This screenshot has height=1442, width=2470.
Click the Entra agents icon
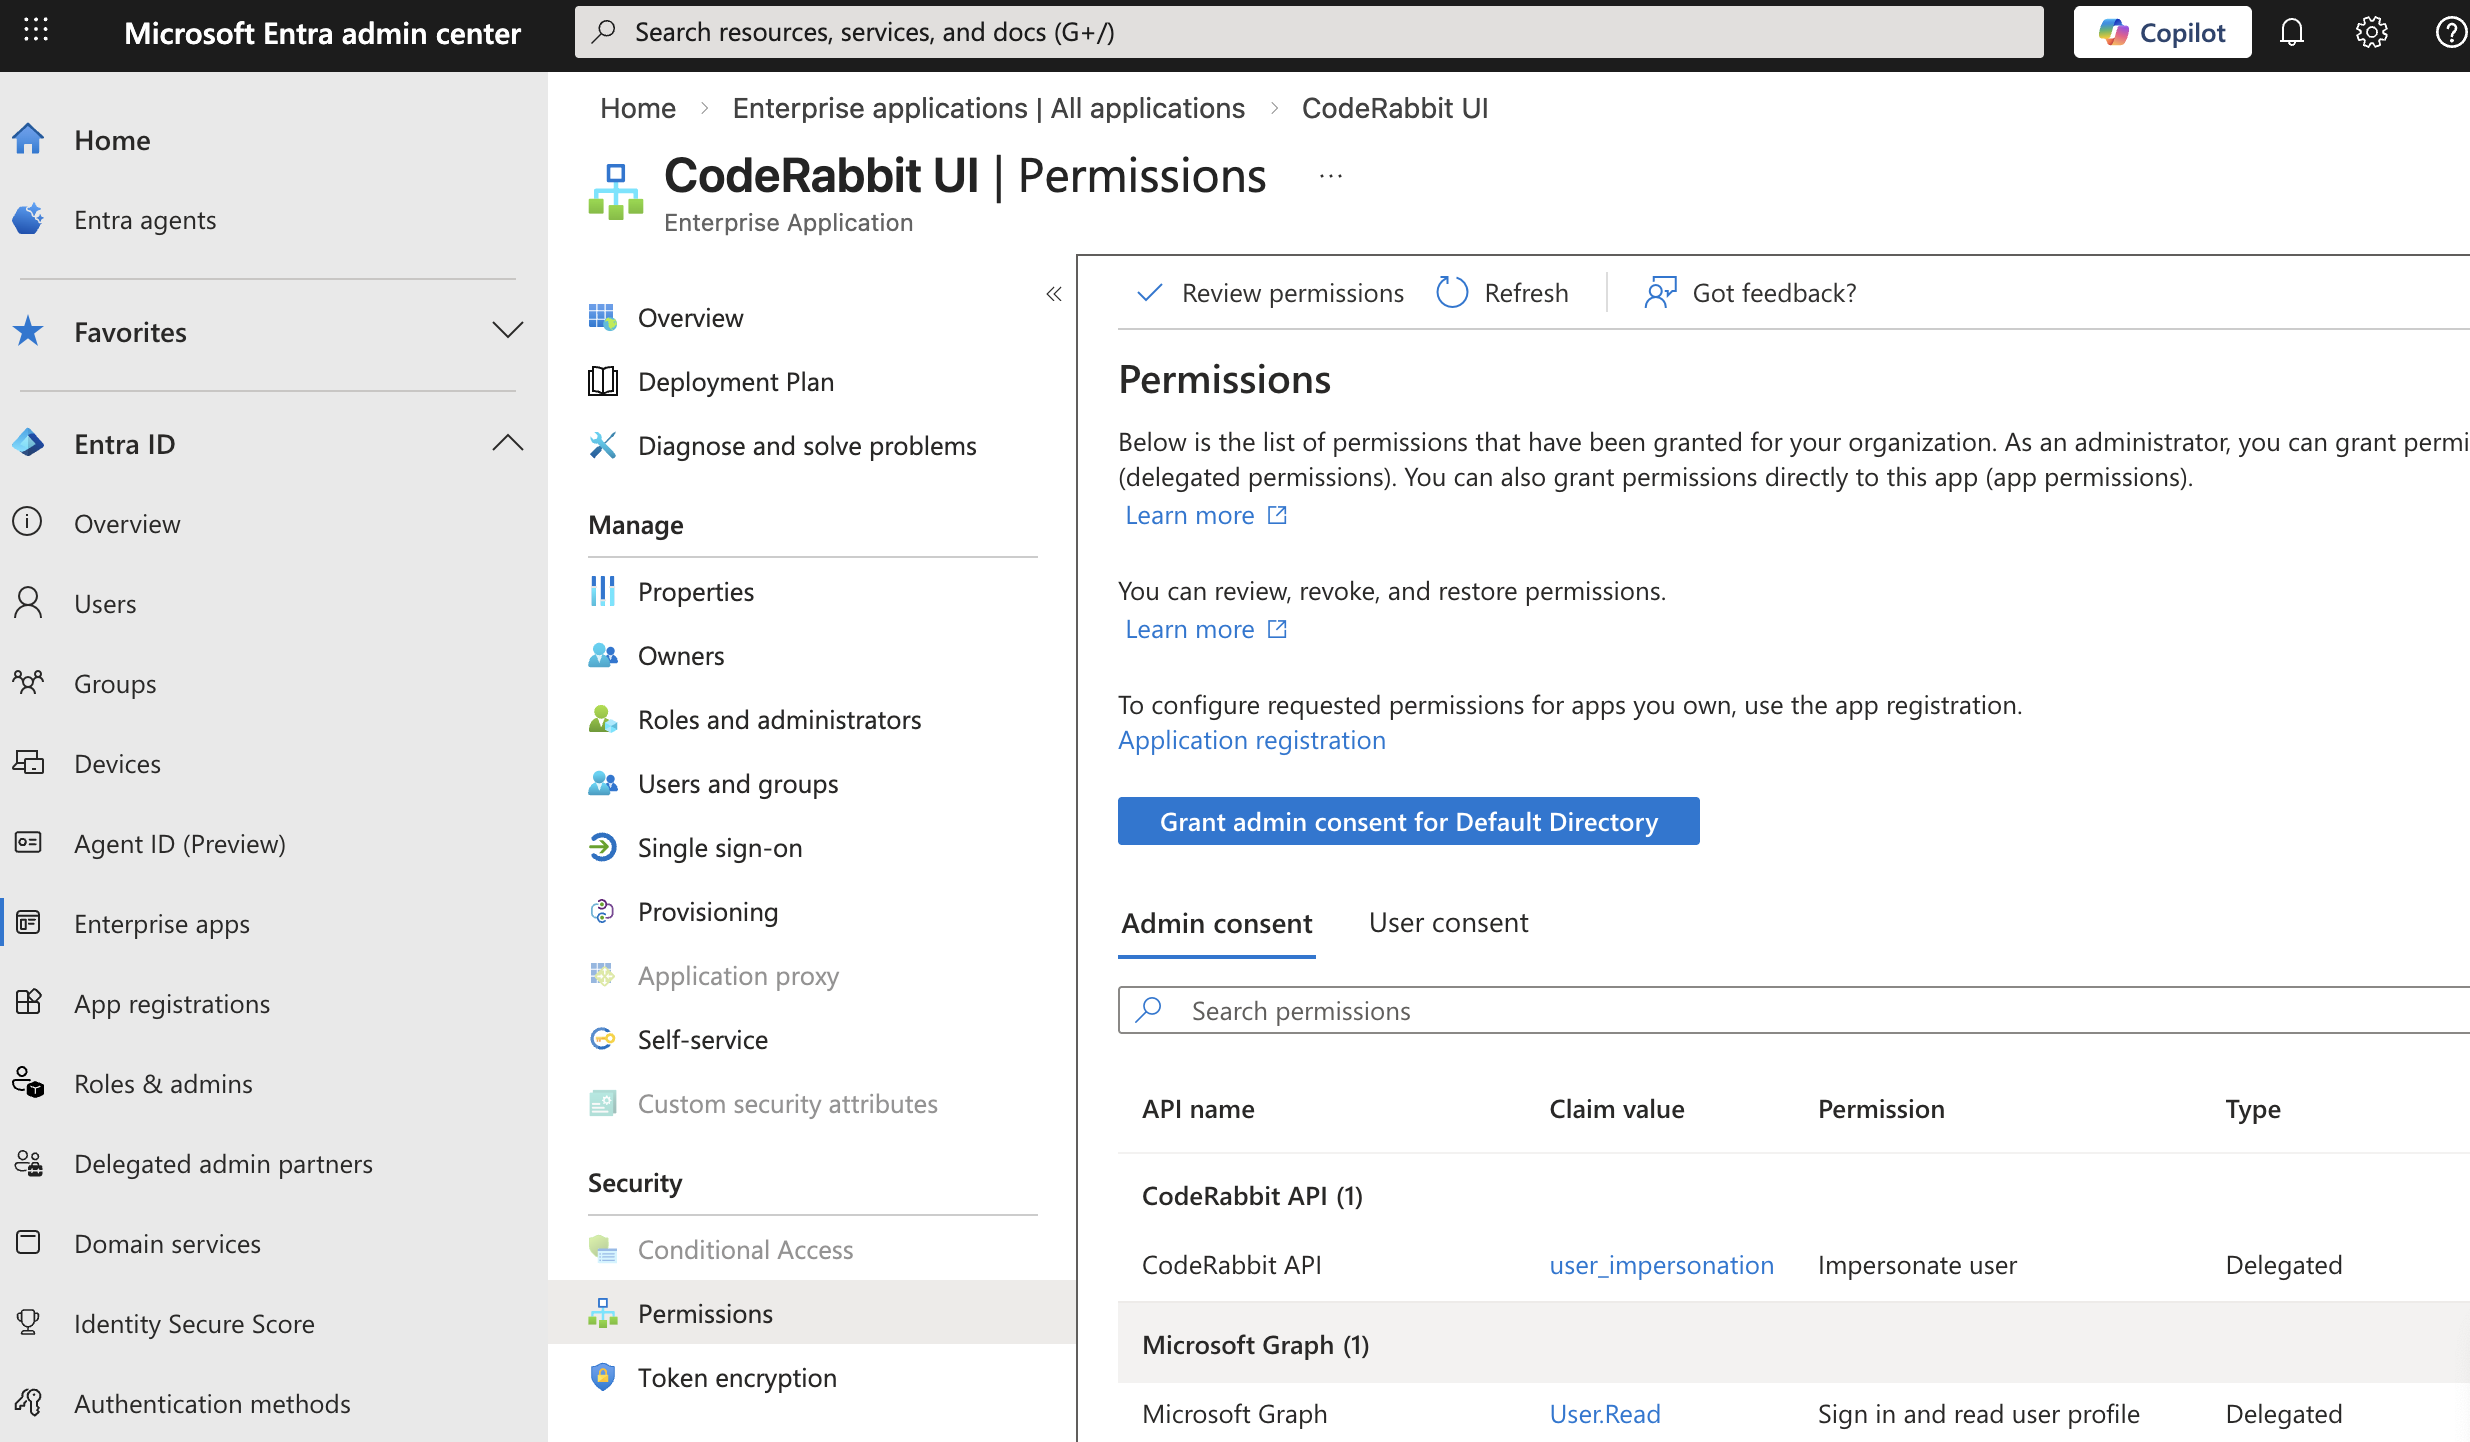28,219
